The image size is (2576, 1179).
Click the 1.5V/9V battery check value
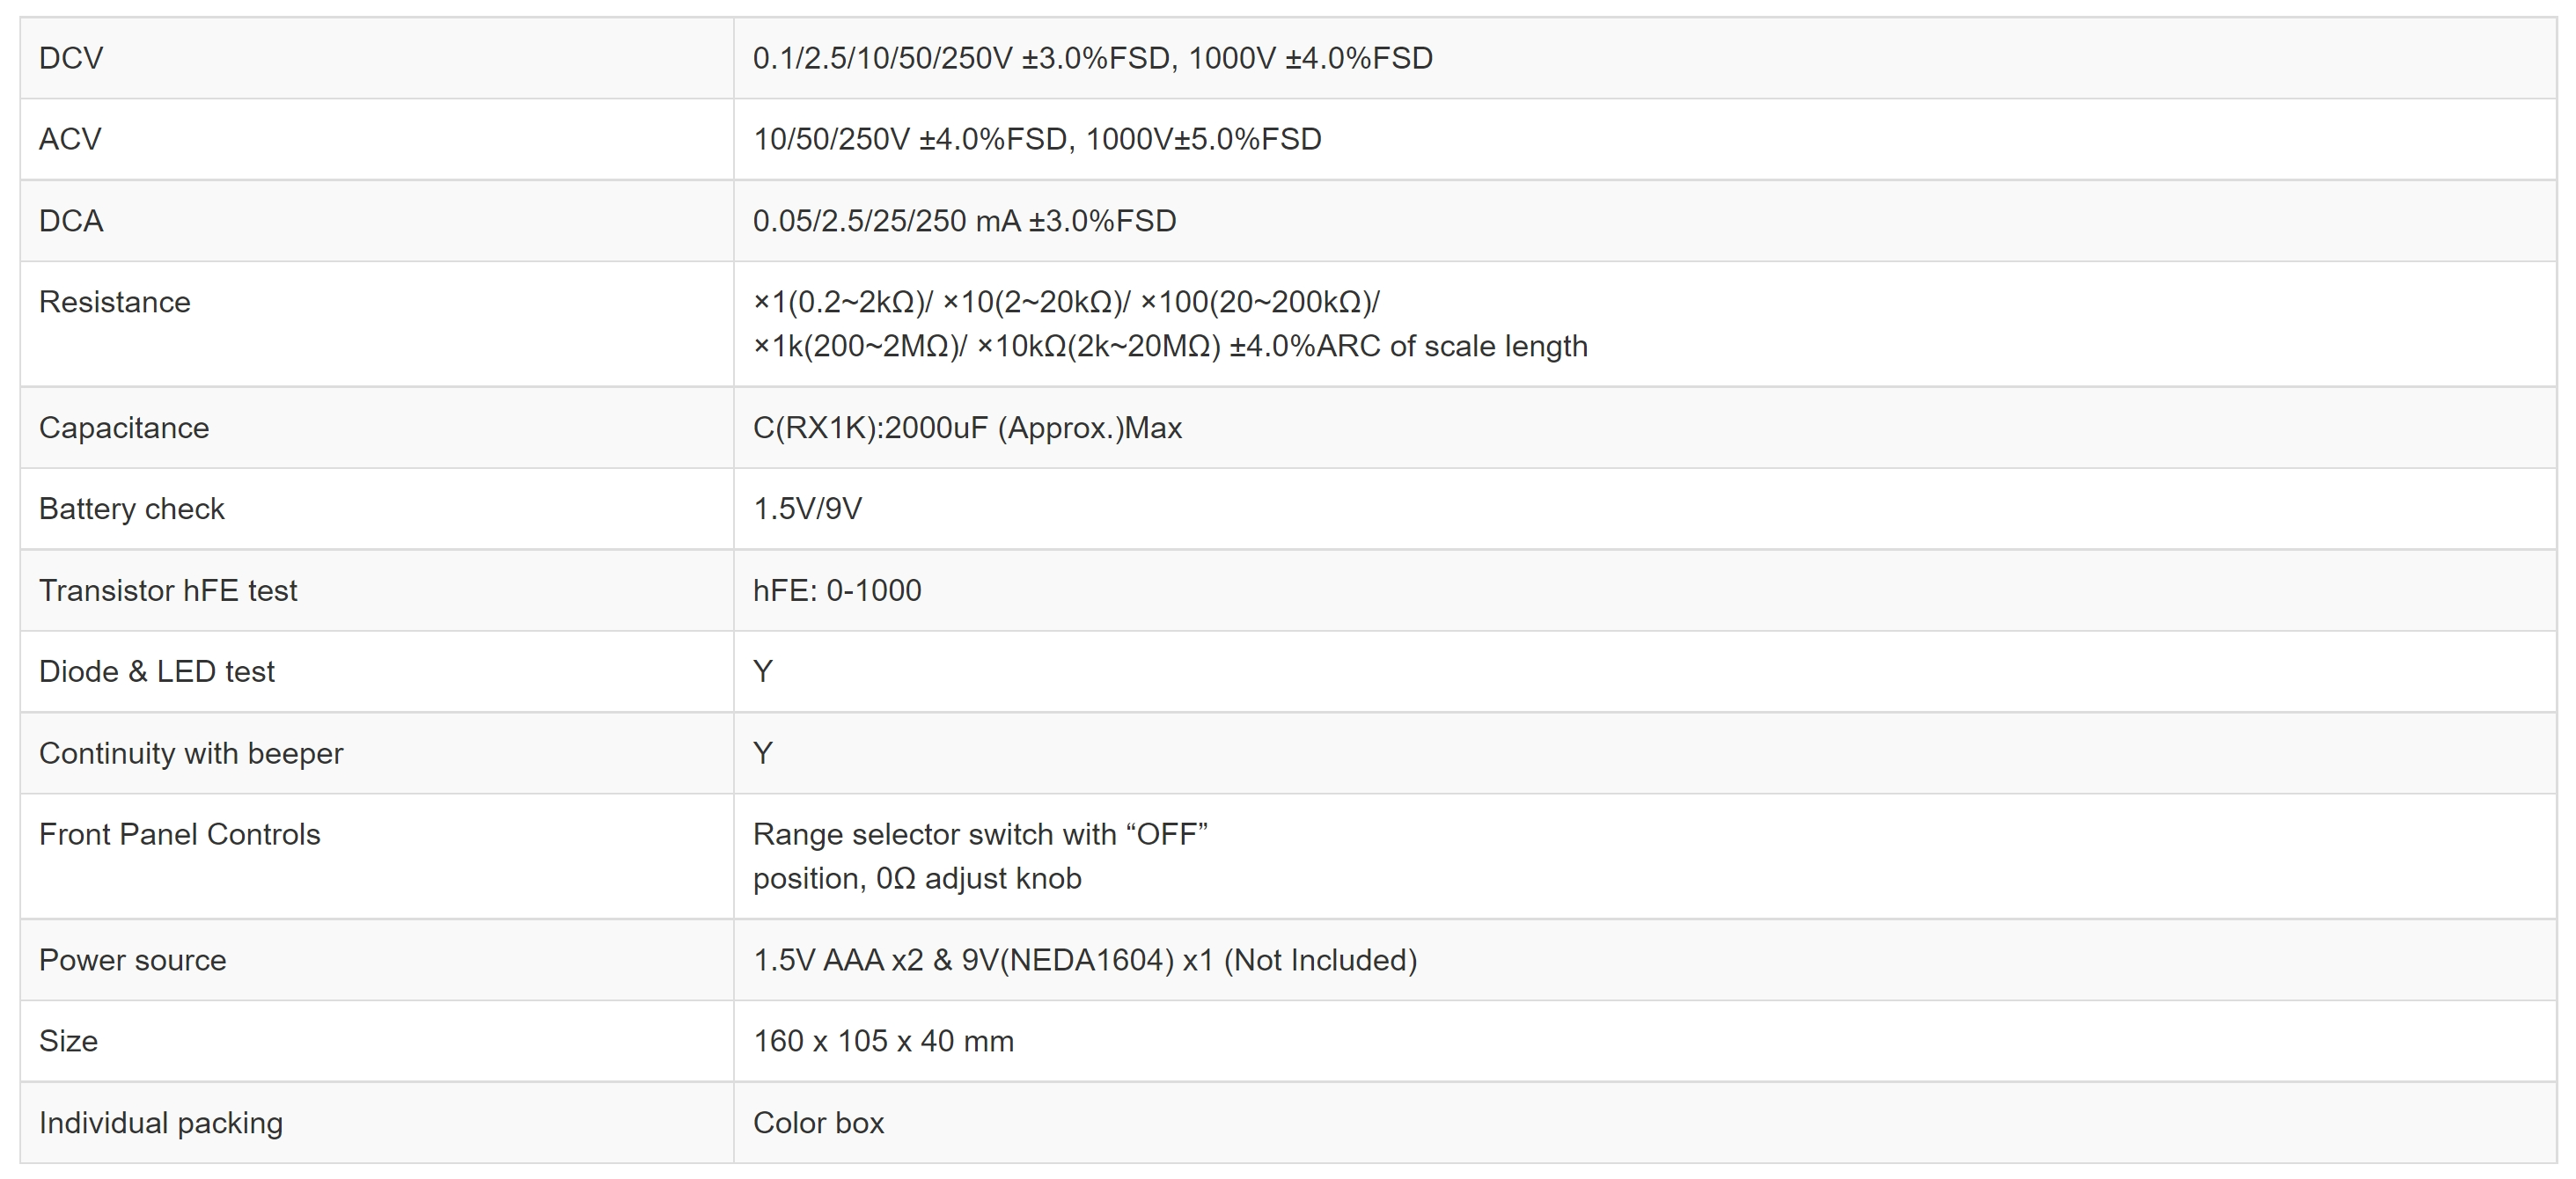coord(807,509)
